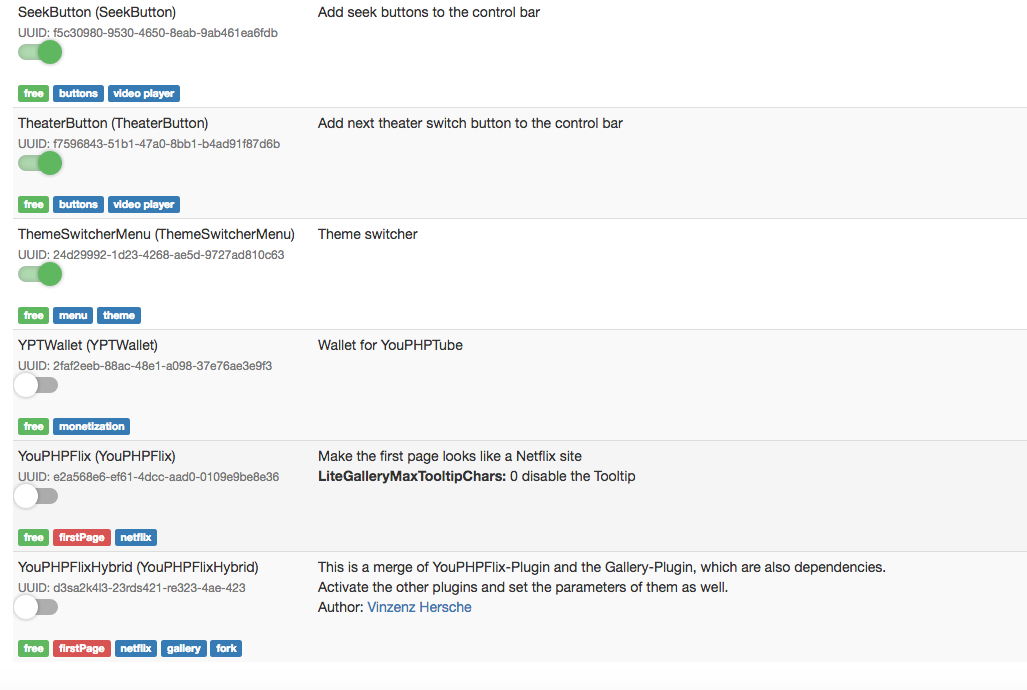Turn on the YouPHPFlix plugin
This screenshot has height=690, width=1027.
(x=36, y=496)
